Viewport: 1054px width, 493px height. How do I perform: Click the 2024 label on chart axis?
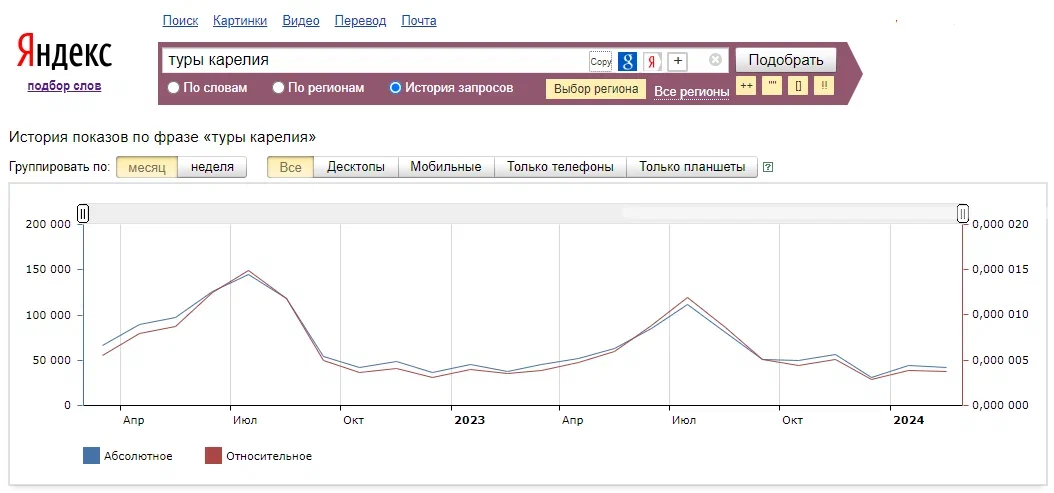click(x=908, y=420)
